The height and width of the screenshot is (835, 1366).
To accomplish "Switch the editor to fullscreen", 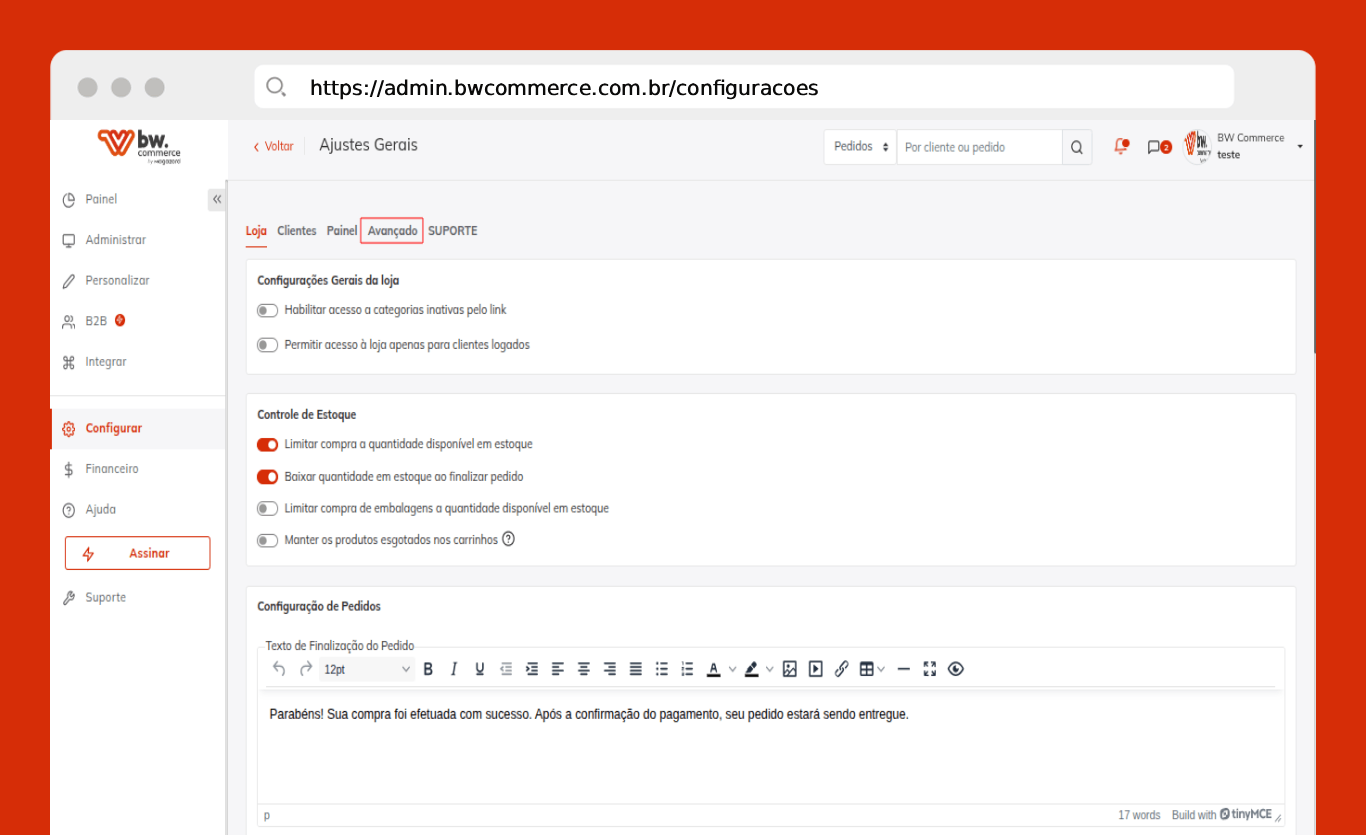I will click(930, 669).
